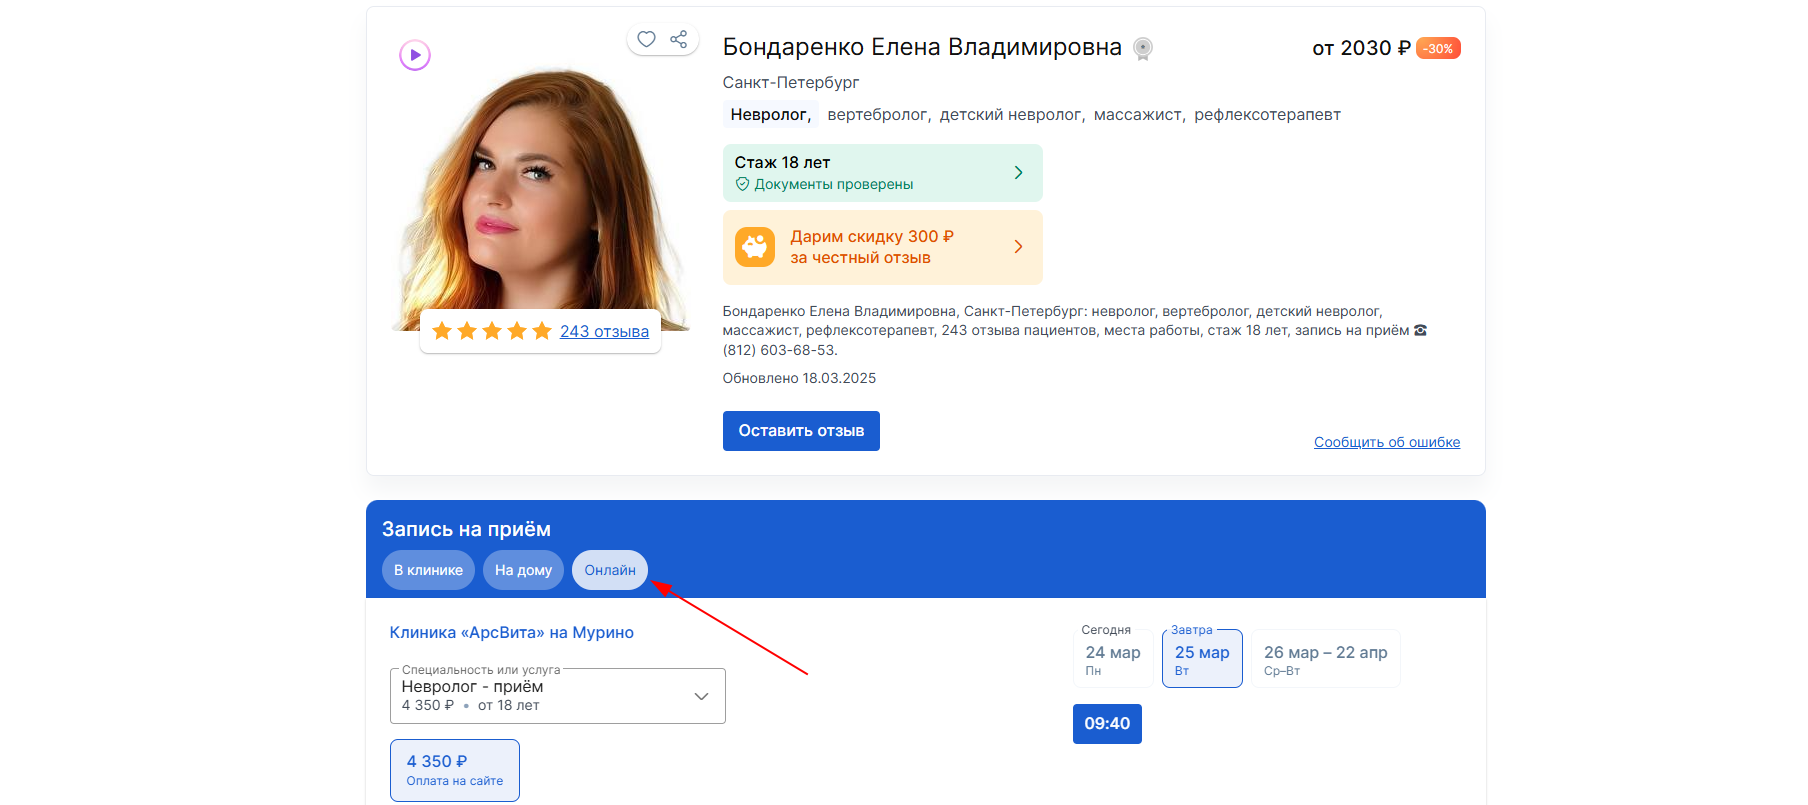Viewport: 1808px width, 805px height.
Task: Click the 'Невролог' specialty tag
Action: pyautogui.click(x=770, y=115)
